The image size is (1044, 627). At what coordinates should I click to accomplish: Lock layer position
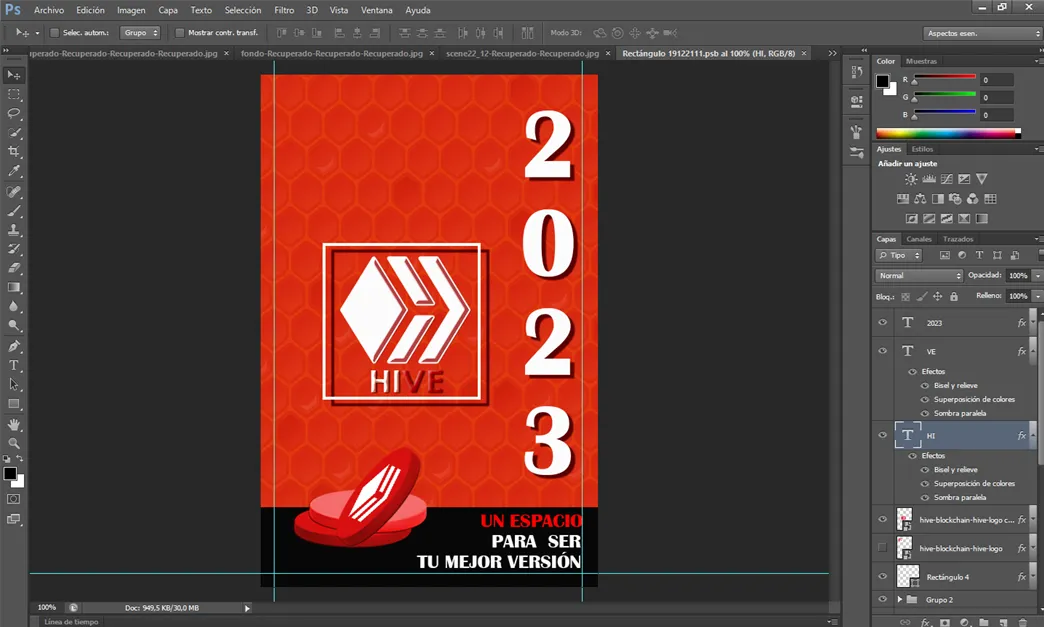937,297
